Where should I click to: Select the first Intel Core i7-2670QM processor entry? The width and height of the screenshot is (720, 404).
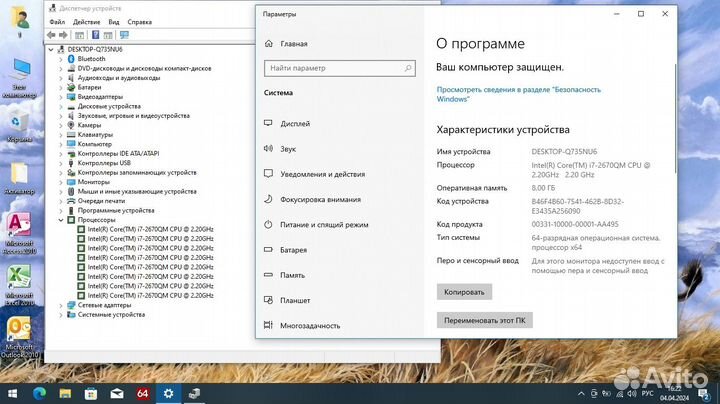click(x=150, y=229)
